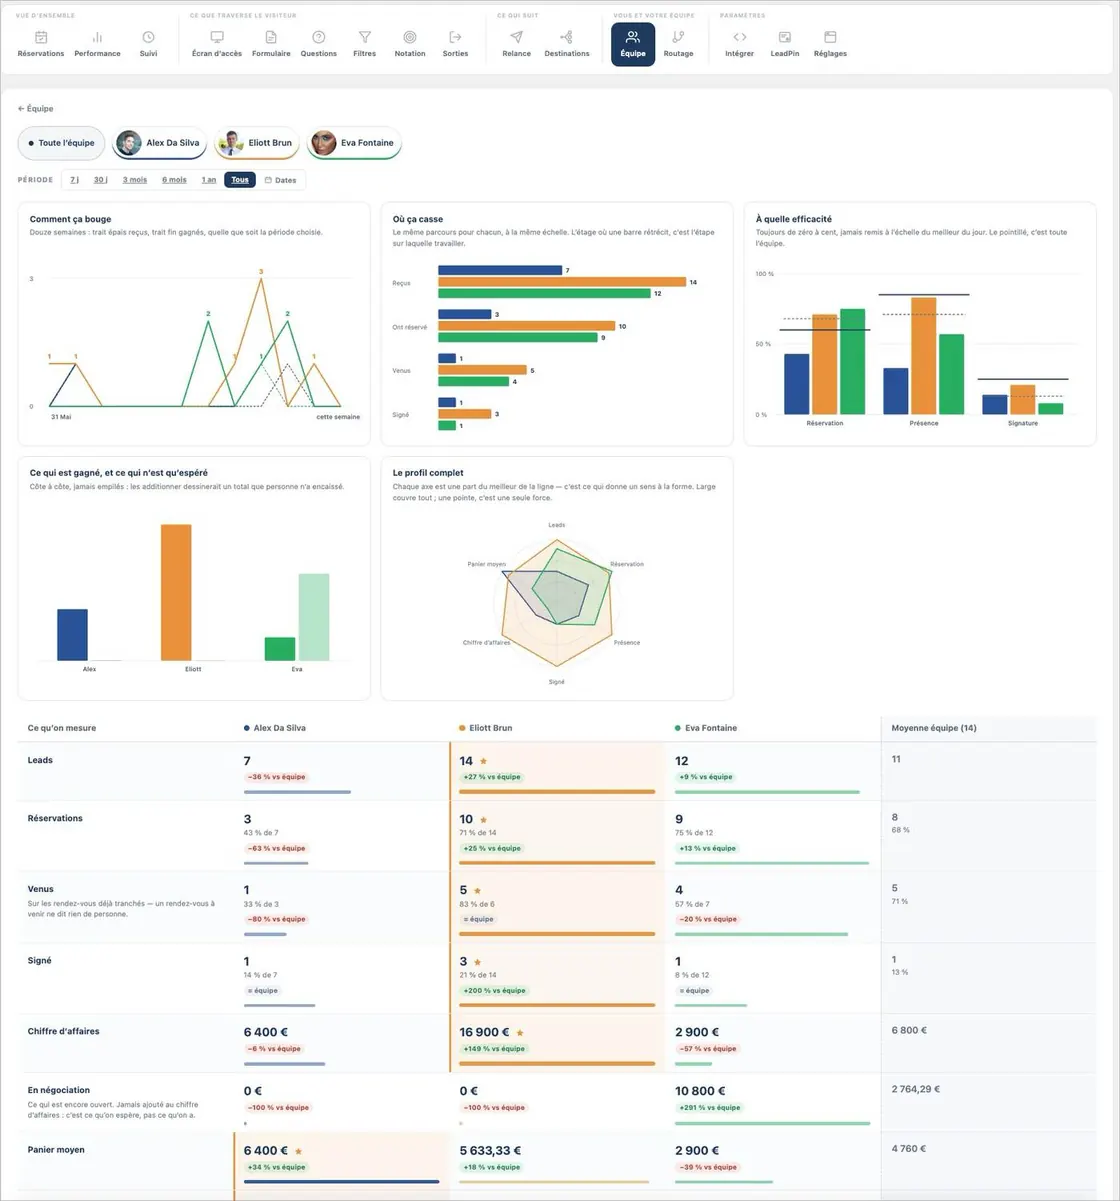
Task: Choose the 1 an period
Action: (208, 180)
